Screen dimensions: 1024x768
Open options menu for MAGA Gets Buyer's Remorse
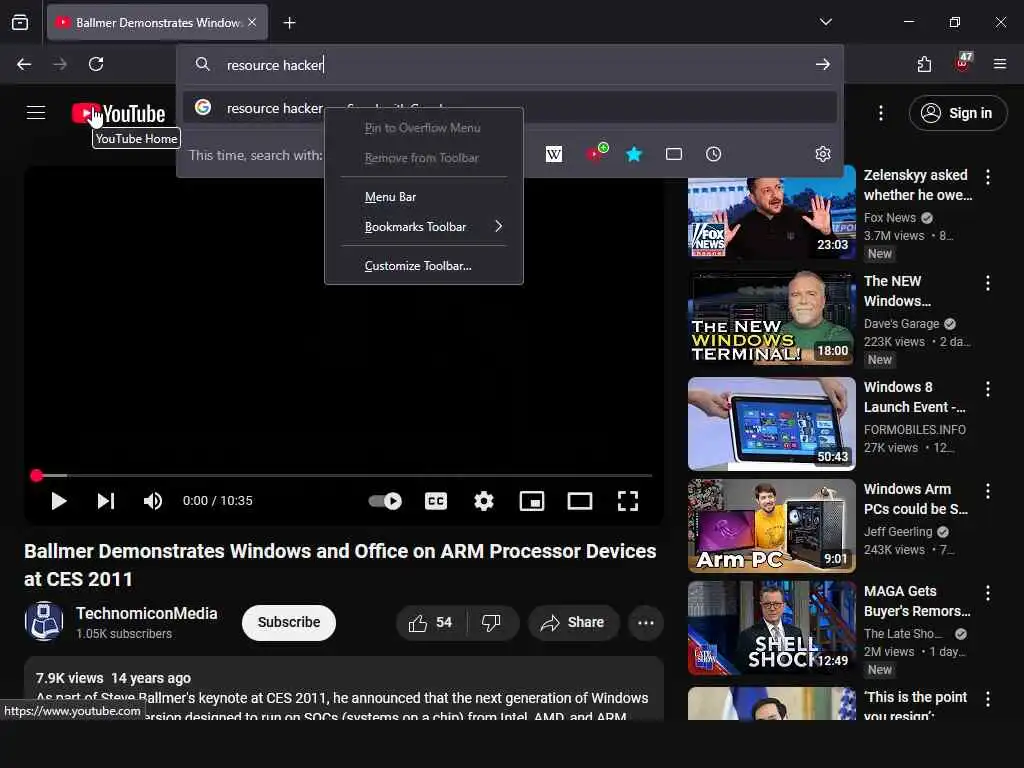(987, 593)
